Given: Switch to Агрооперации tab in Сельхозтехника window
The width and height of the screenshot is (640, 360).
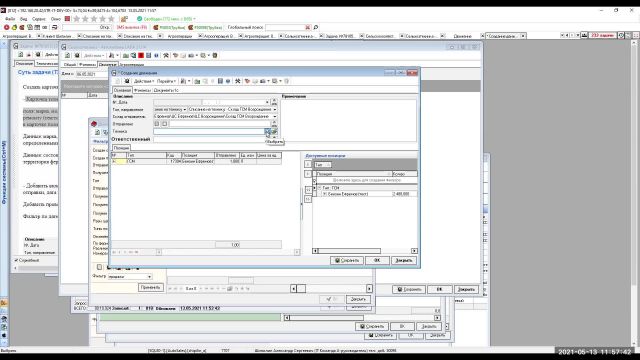Looking at the screenshot, I should (x=132, y=64).
